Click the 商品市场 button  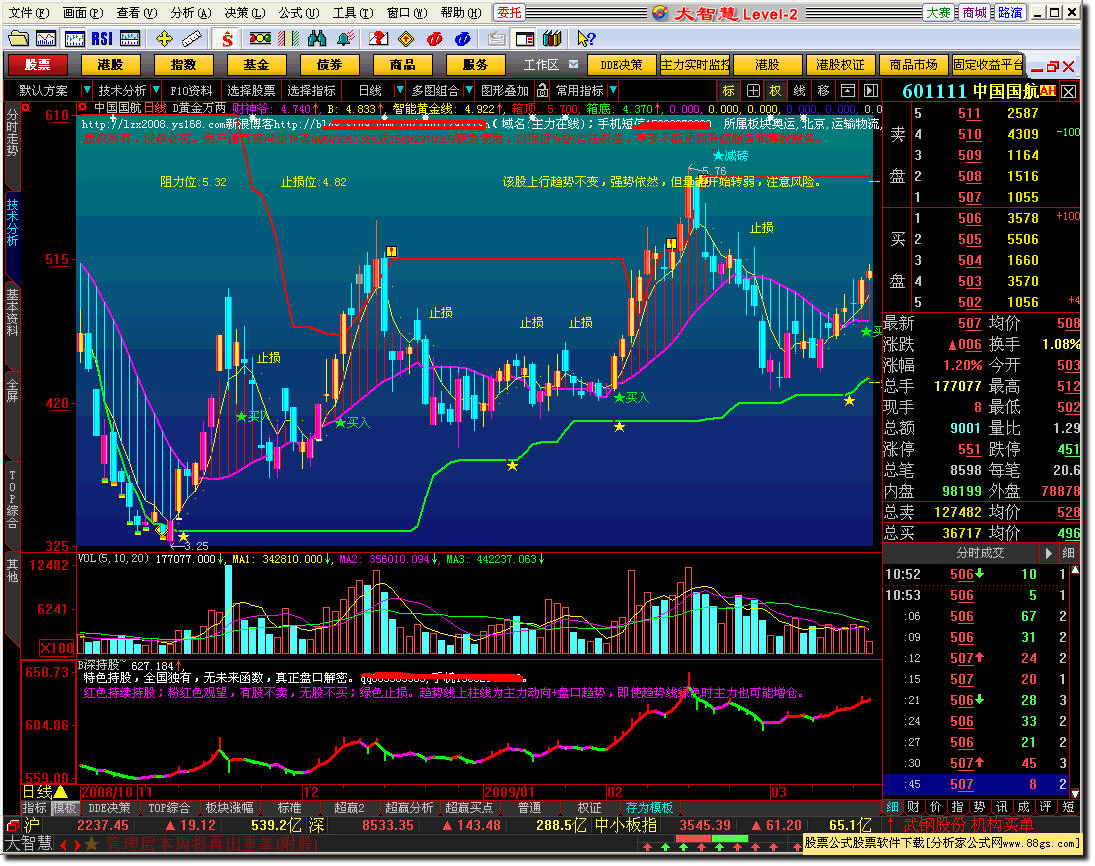pyautogui.click(x=913, y=65)
